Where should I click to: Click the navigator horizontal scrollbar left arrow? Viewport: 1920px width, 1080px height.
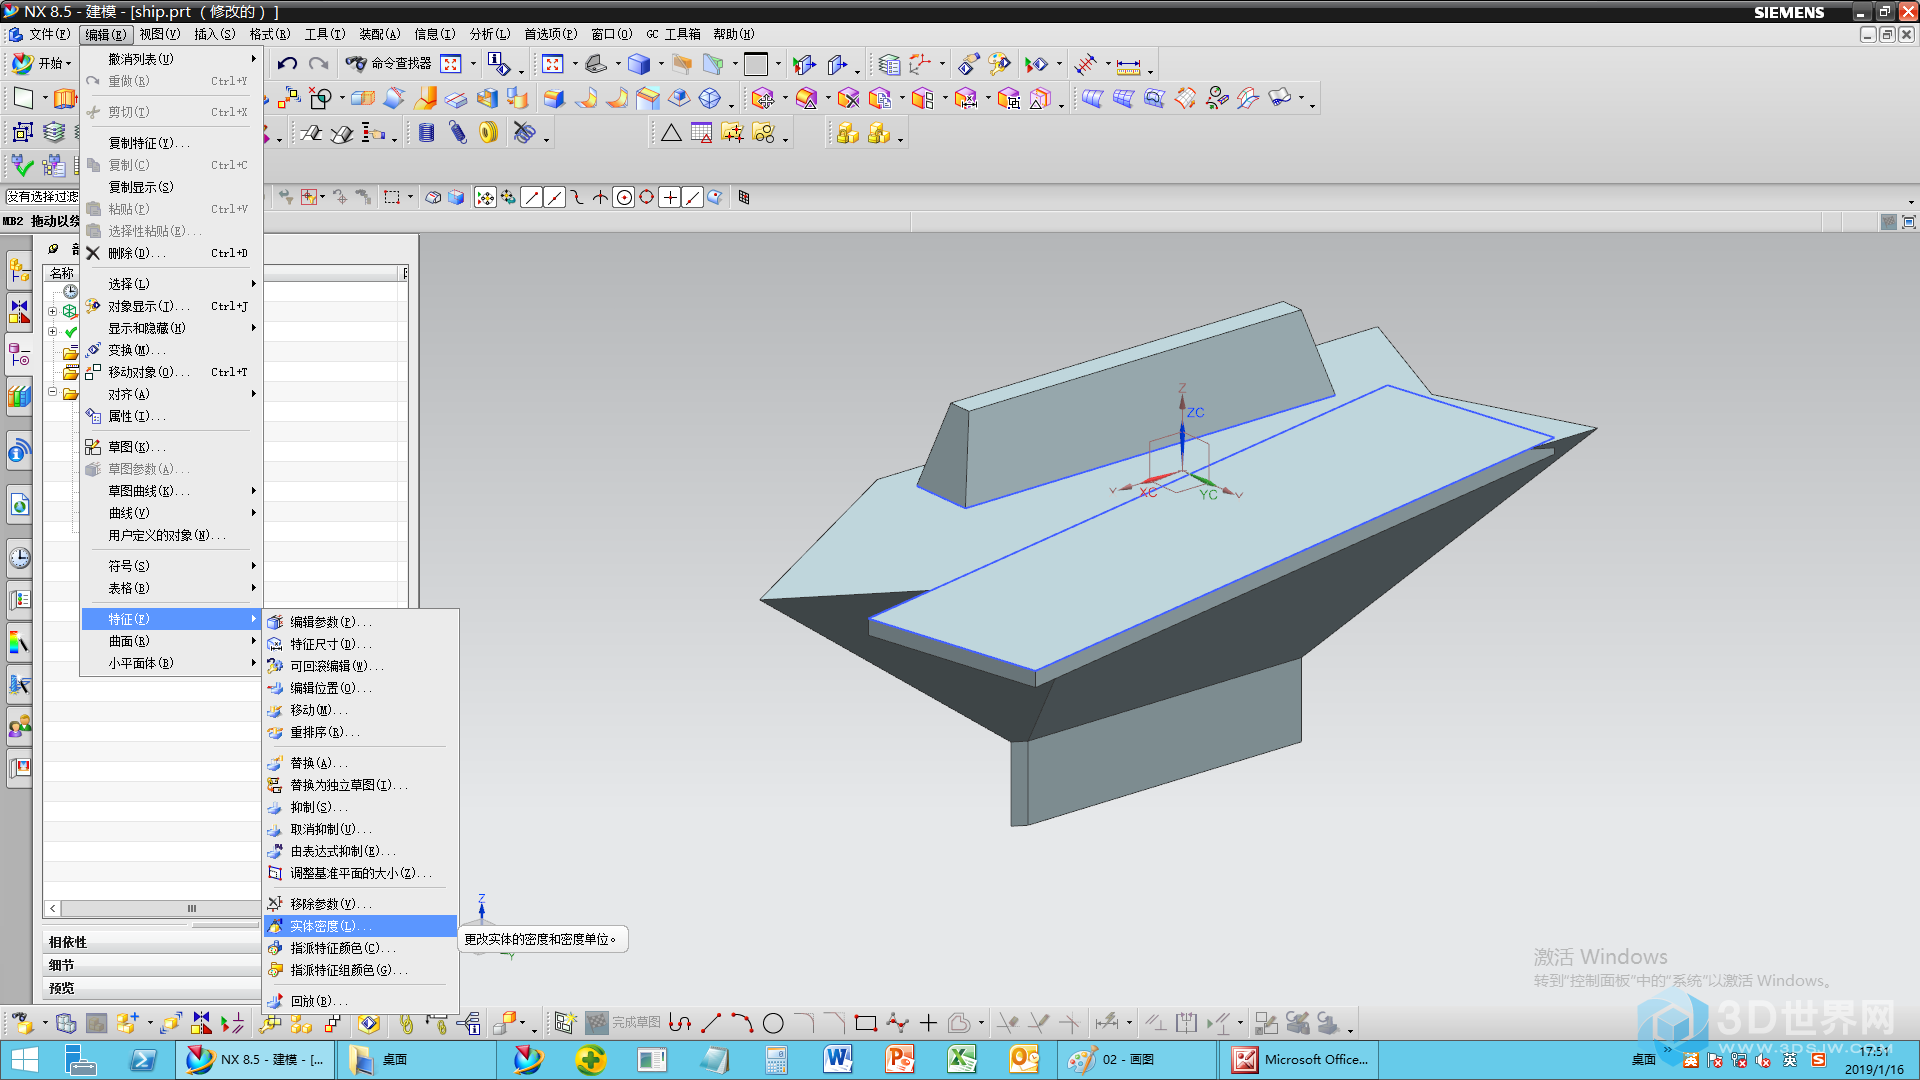click(x=53, y=909)
